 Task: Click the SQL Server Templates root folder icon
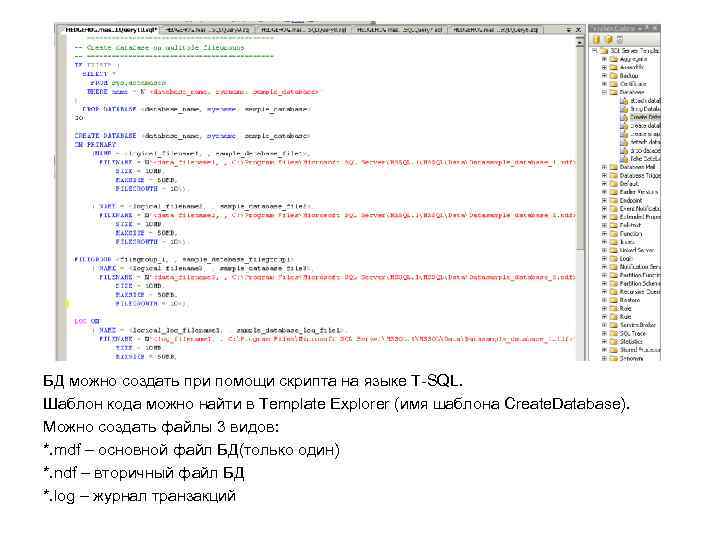(604, 51)
